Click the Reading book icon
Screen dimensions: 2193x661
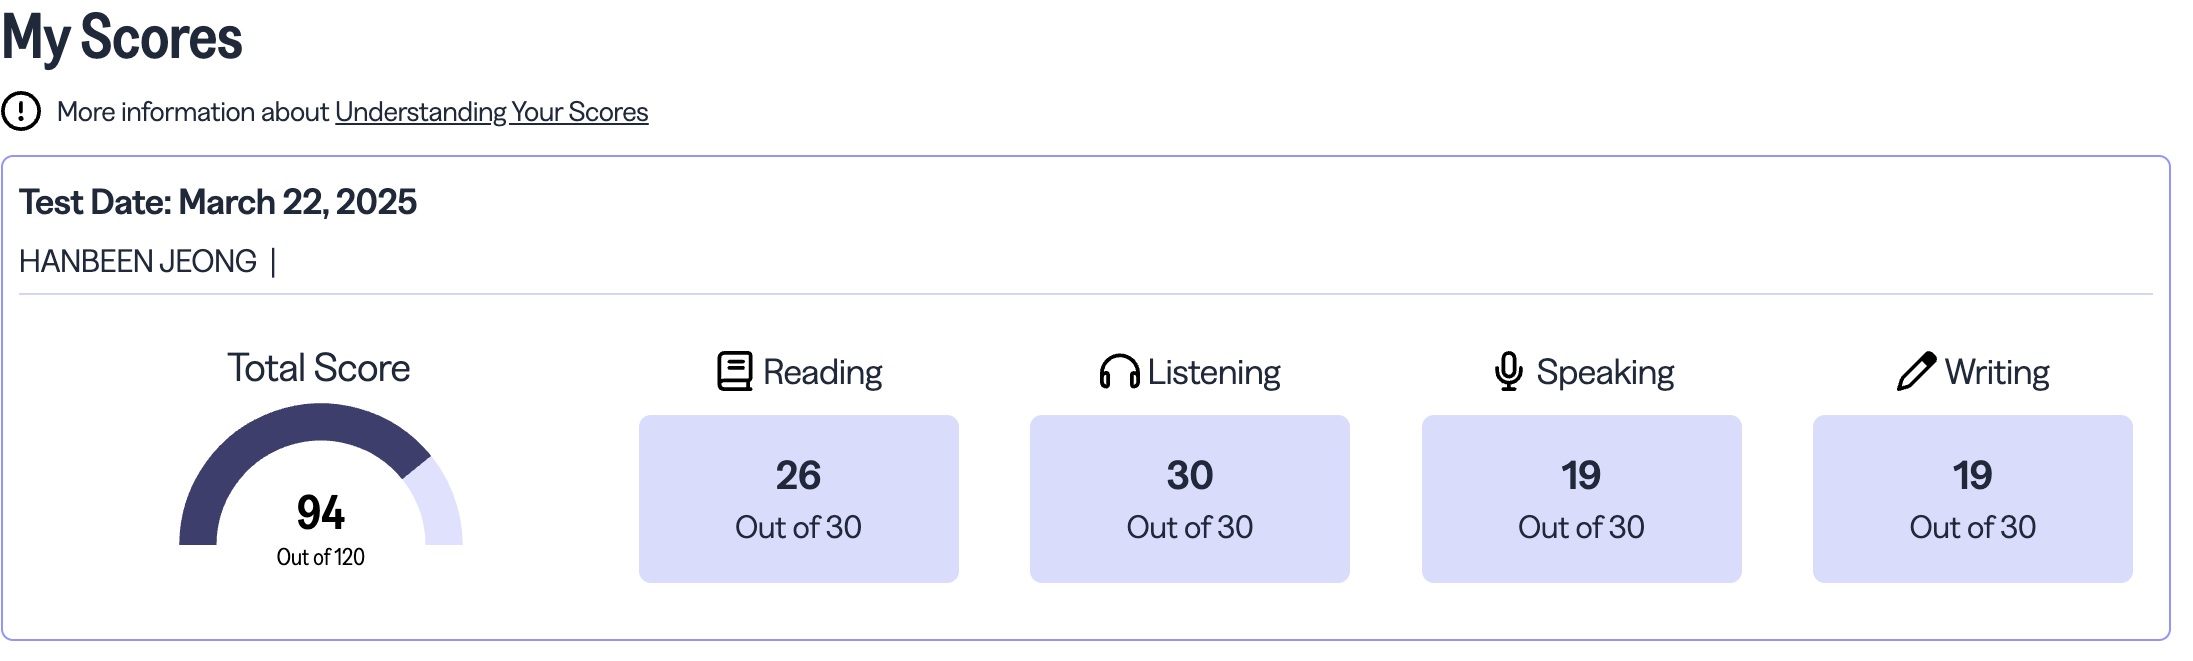click(735, 371)
